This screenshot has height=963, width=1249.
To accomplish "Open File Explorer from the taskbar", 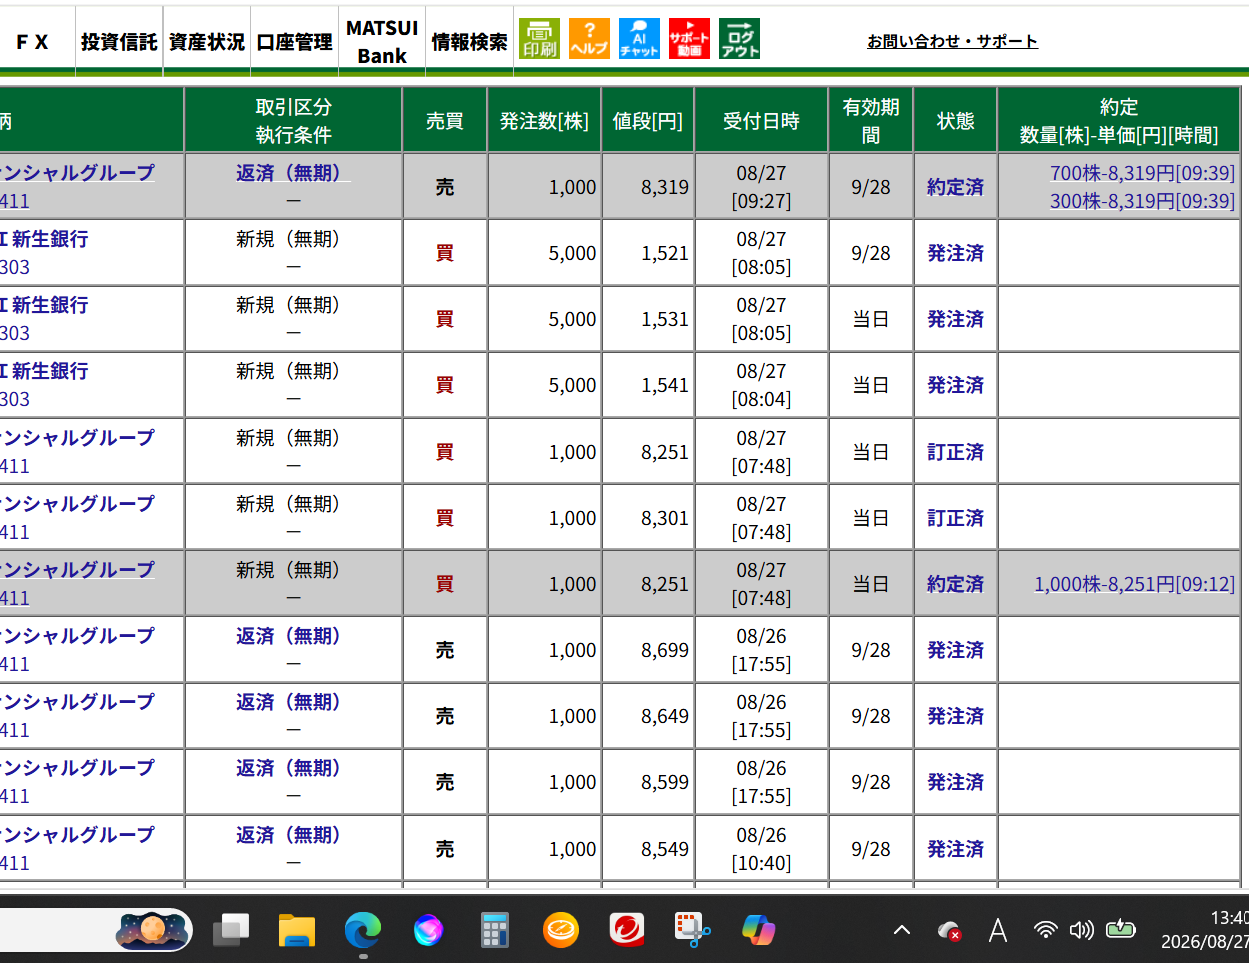I will tap(297, 930).
